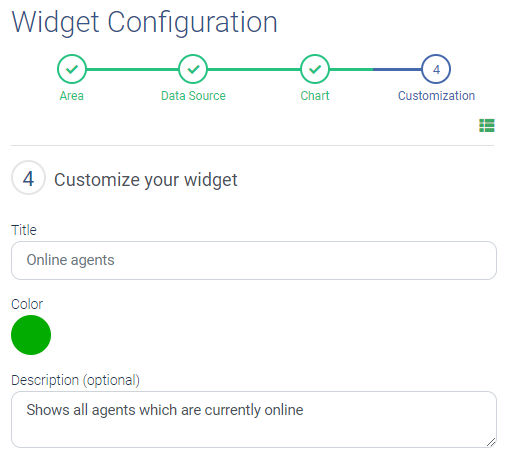Focus the Title field containing Online agents

254,260
